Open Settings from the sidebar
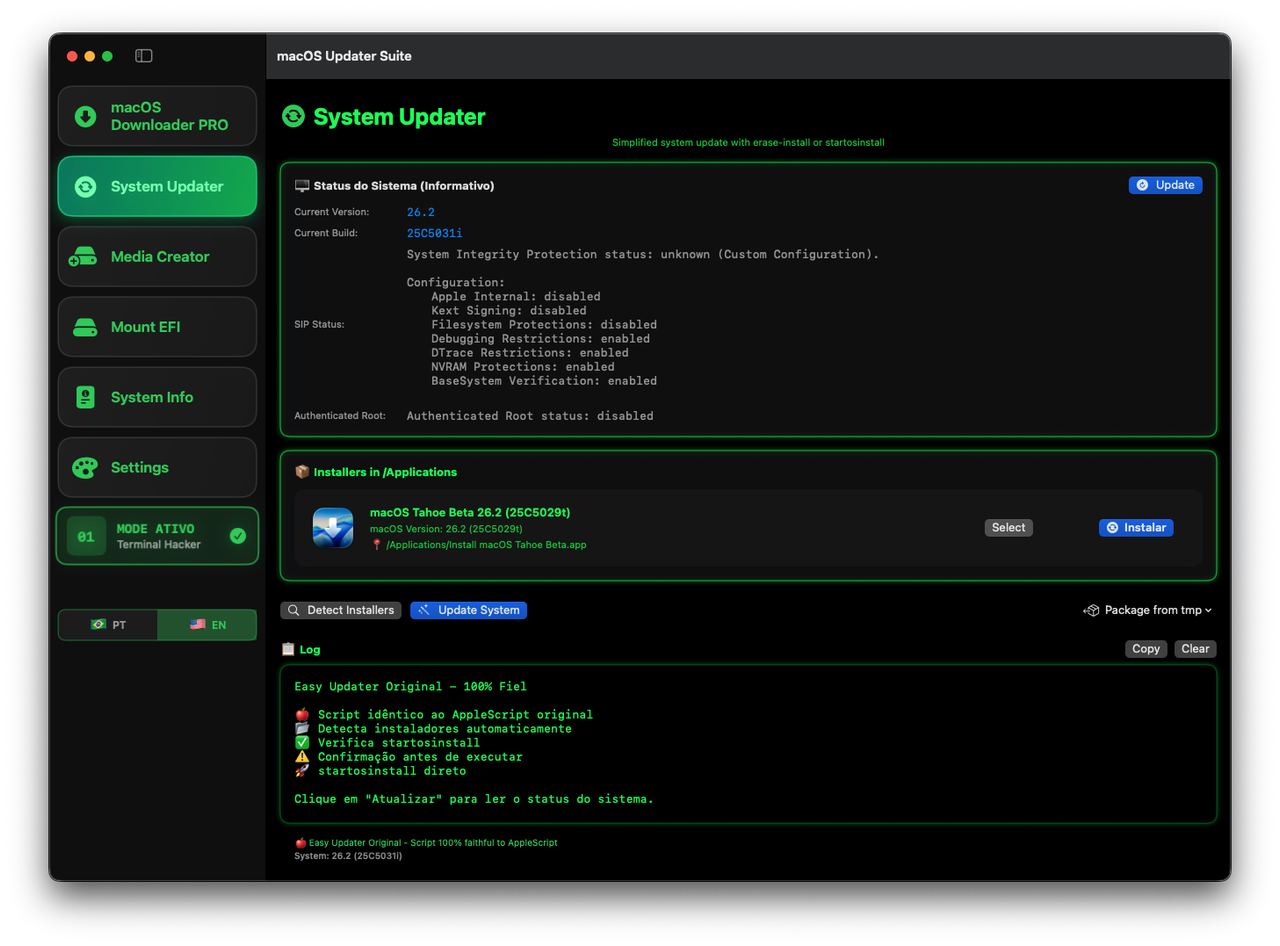 tap(157, 467)
